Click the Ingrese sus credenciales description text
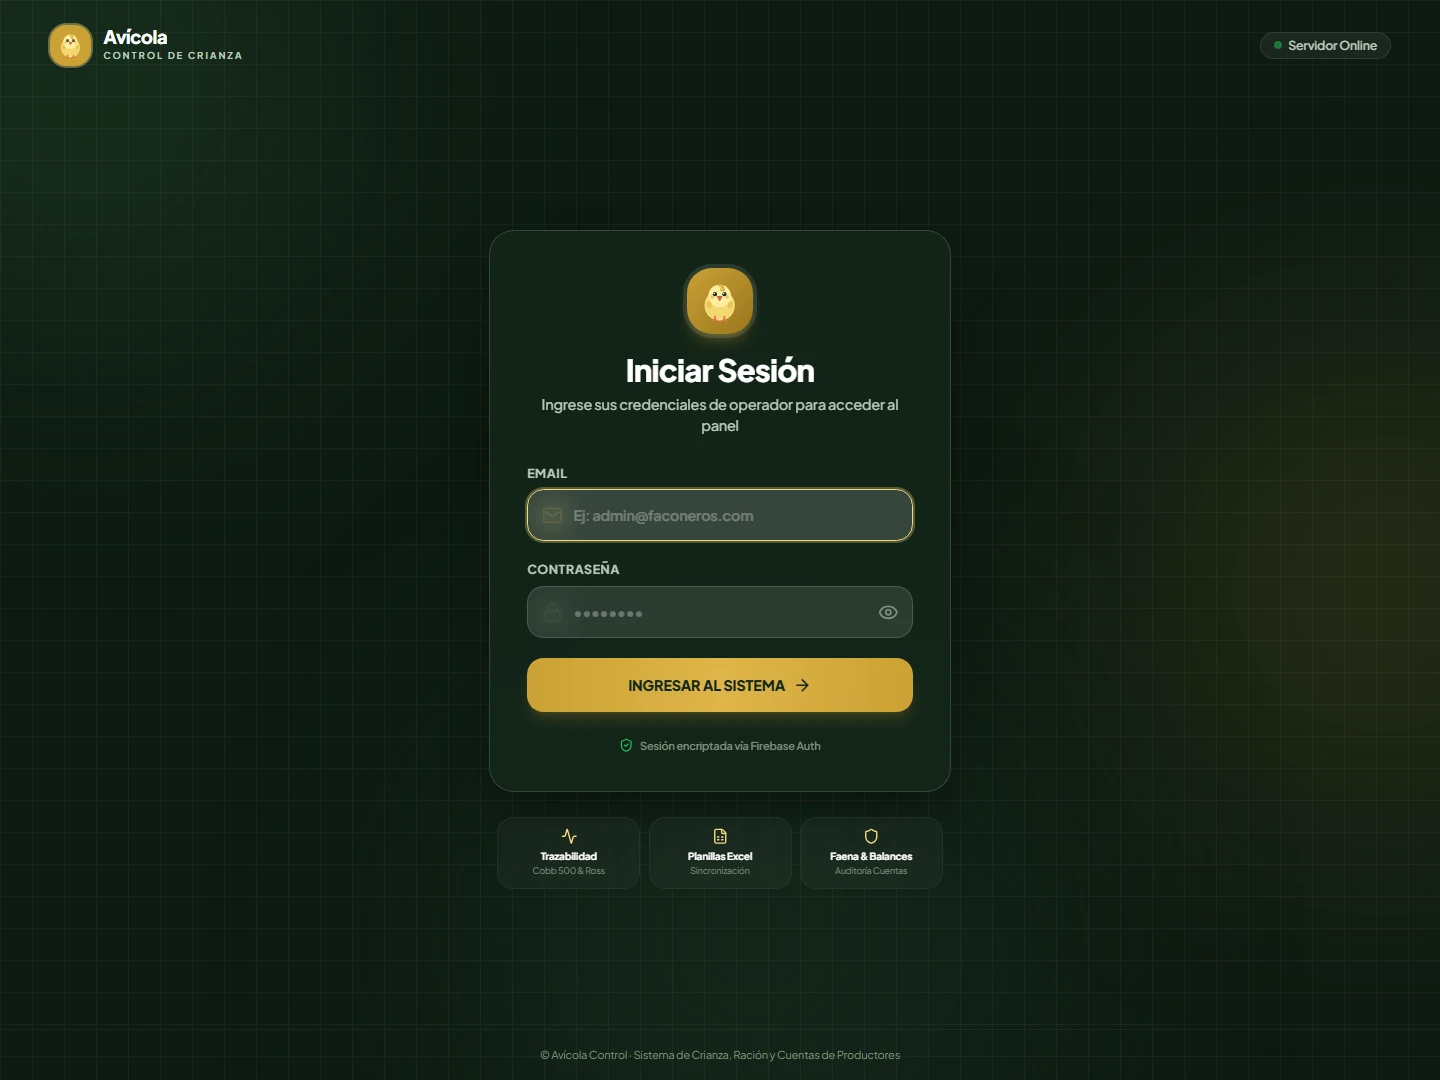Screen dimensions: 1440x1080 [720, 415]
